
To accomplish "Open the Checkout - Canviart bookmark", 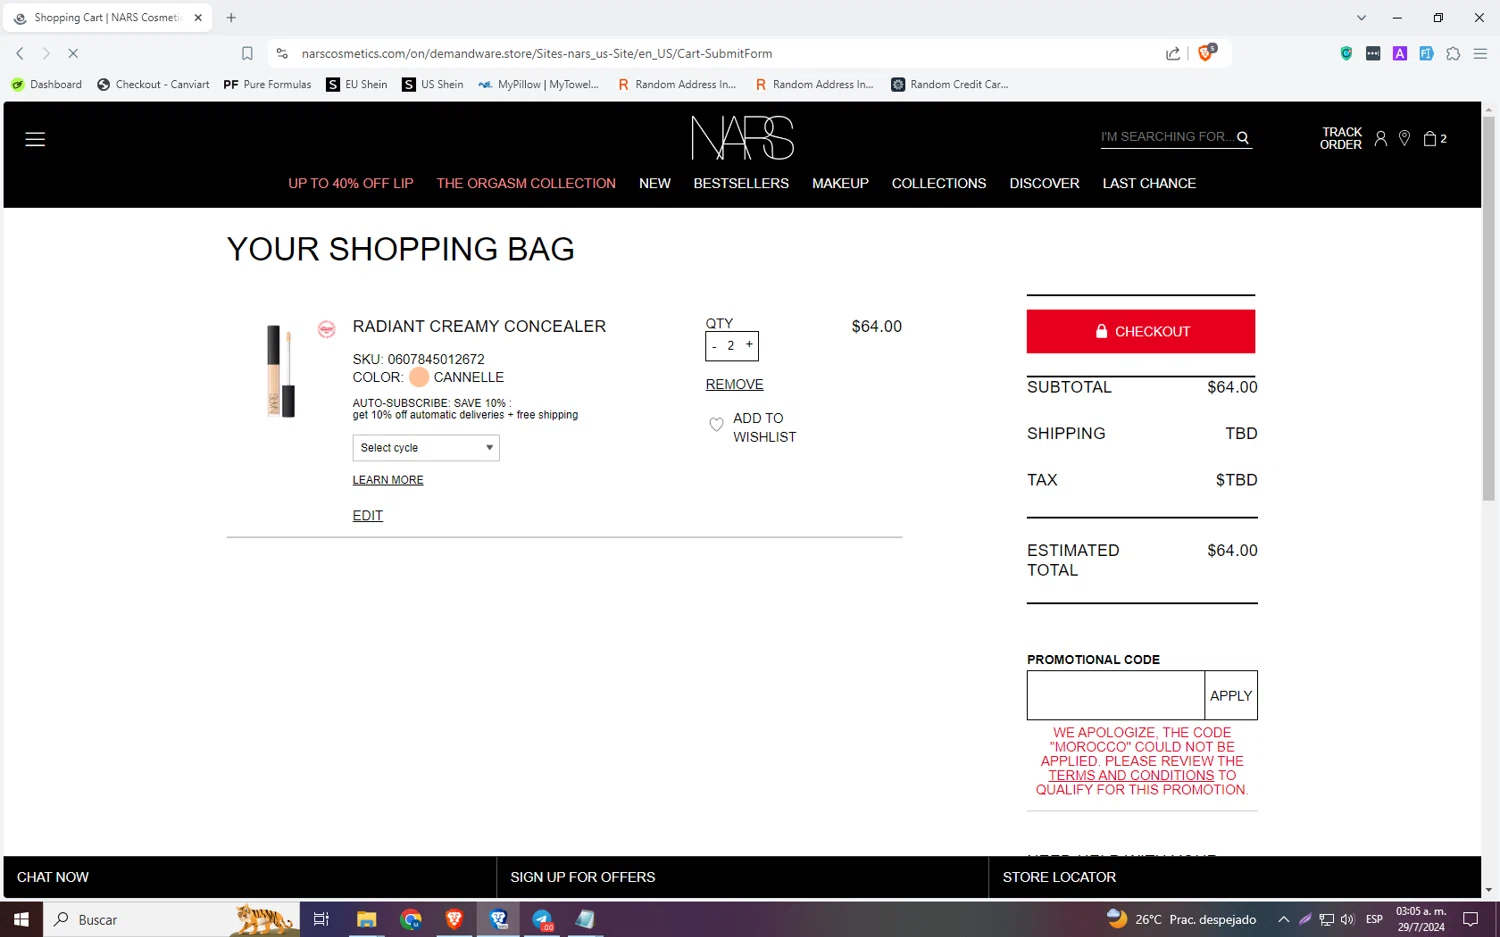I will (x=153, y=84).
